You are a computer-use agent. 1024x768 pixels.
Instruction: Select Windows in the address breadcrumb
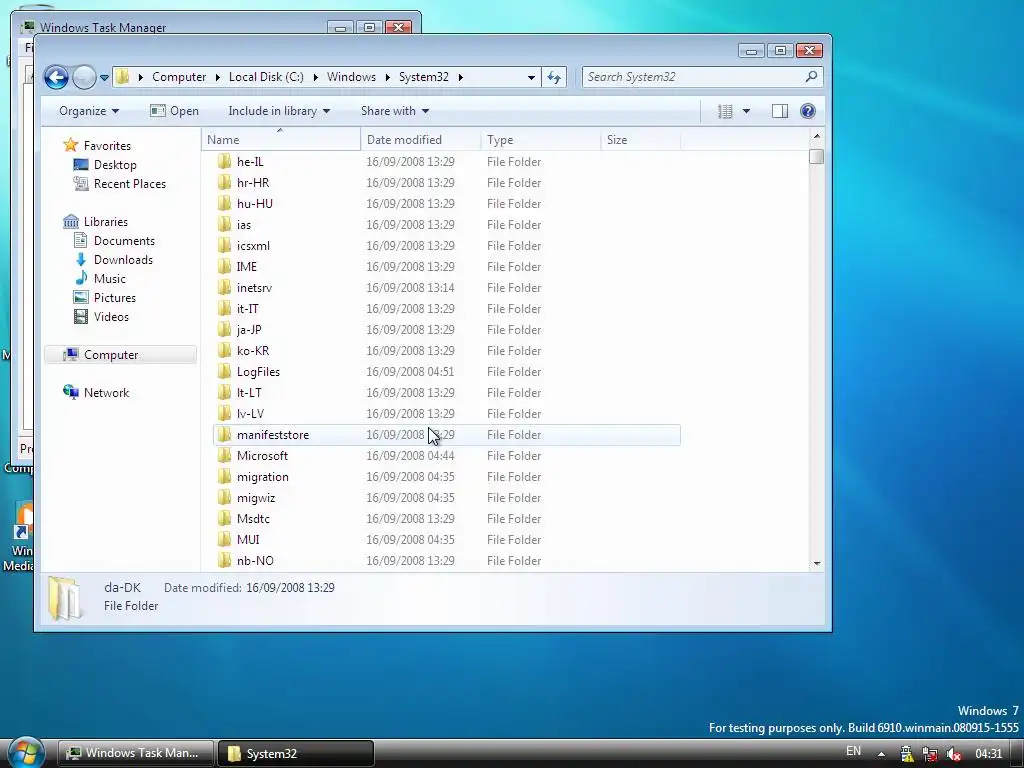pos(351,77)
